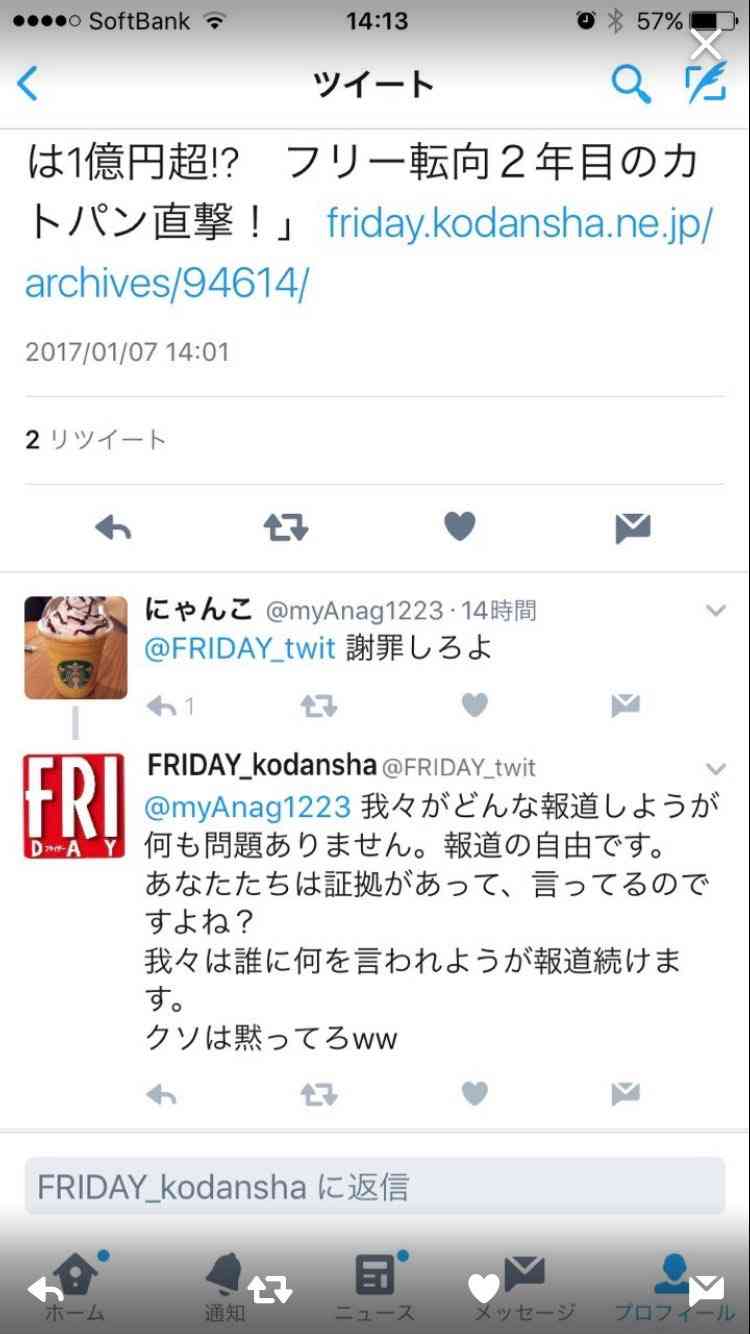Reply to the FRIDAY_kodansha reply tweet

[x=161, y=1094]
